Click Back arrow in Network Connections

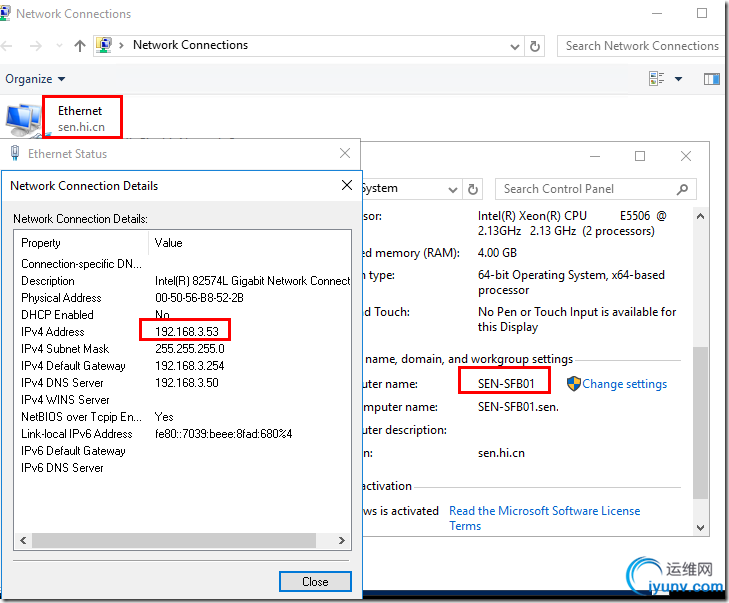coord(7,46)
